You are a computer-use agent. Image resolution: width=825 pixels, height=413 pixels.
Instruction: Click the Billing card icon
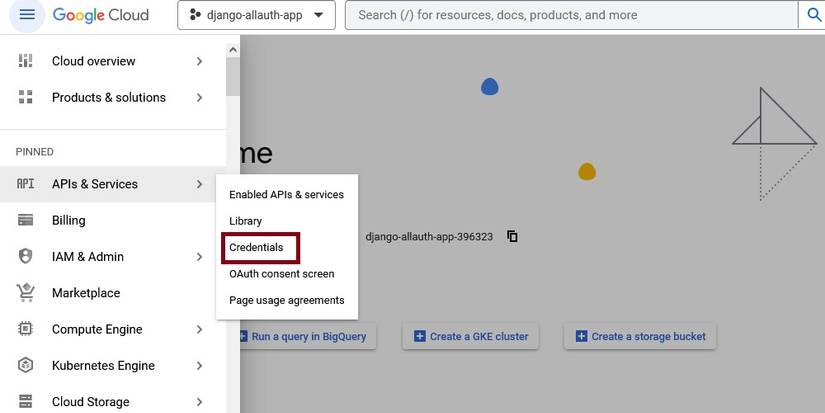(x=26, y=220)
